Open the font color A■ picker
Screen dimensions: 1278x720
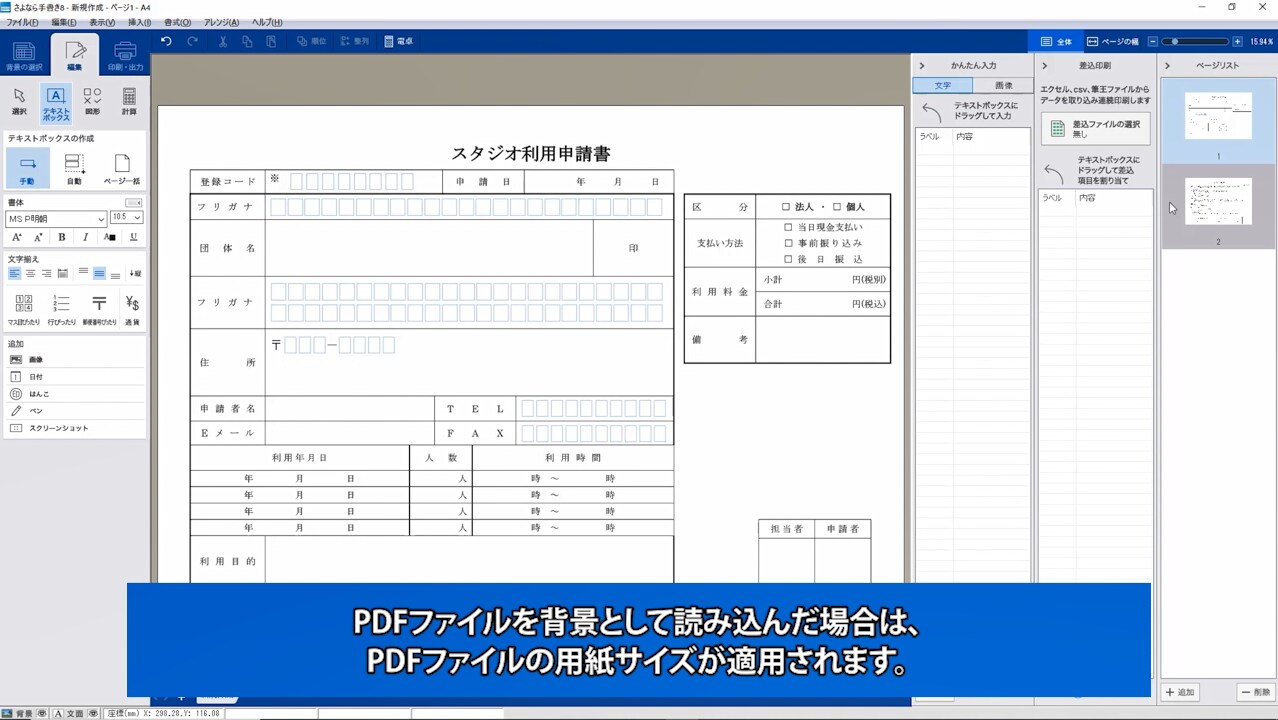pos(109,237)
